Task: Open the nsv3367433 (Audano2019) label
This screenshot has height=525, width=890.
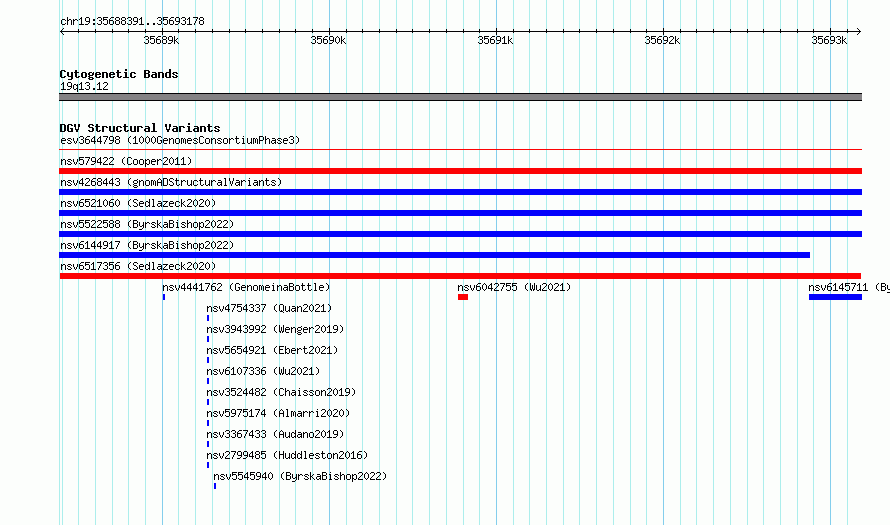Action: coord(275,434)
